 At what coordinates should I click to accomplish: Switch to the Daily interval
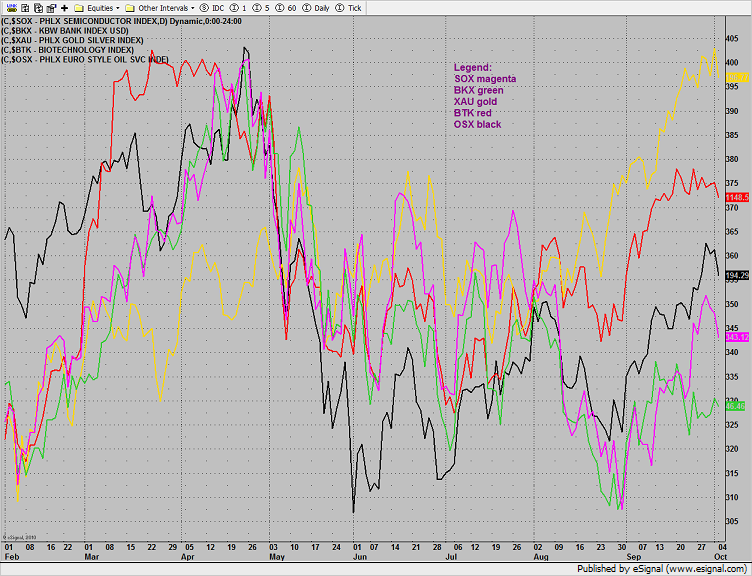pyautogui.click(x=316, y=8)
